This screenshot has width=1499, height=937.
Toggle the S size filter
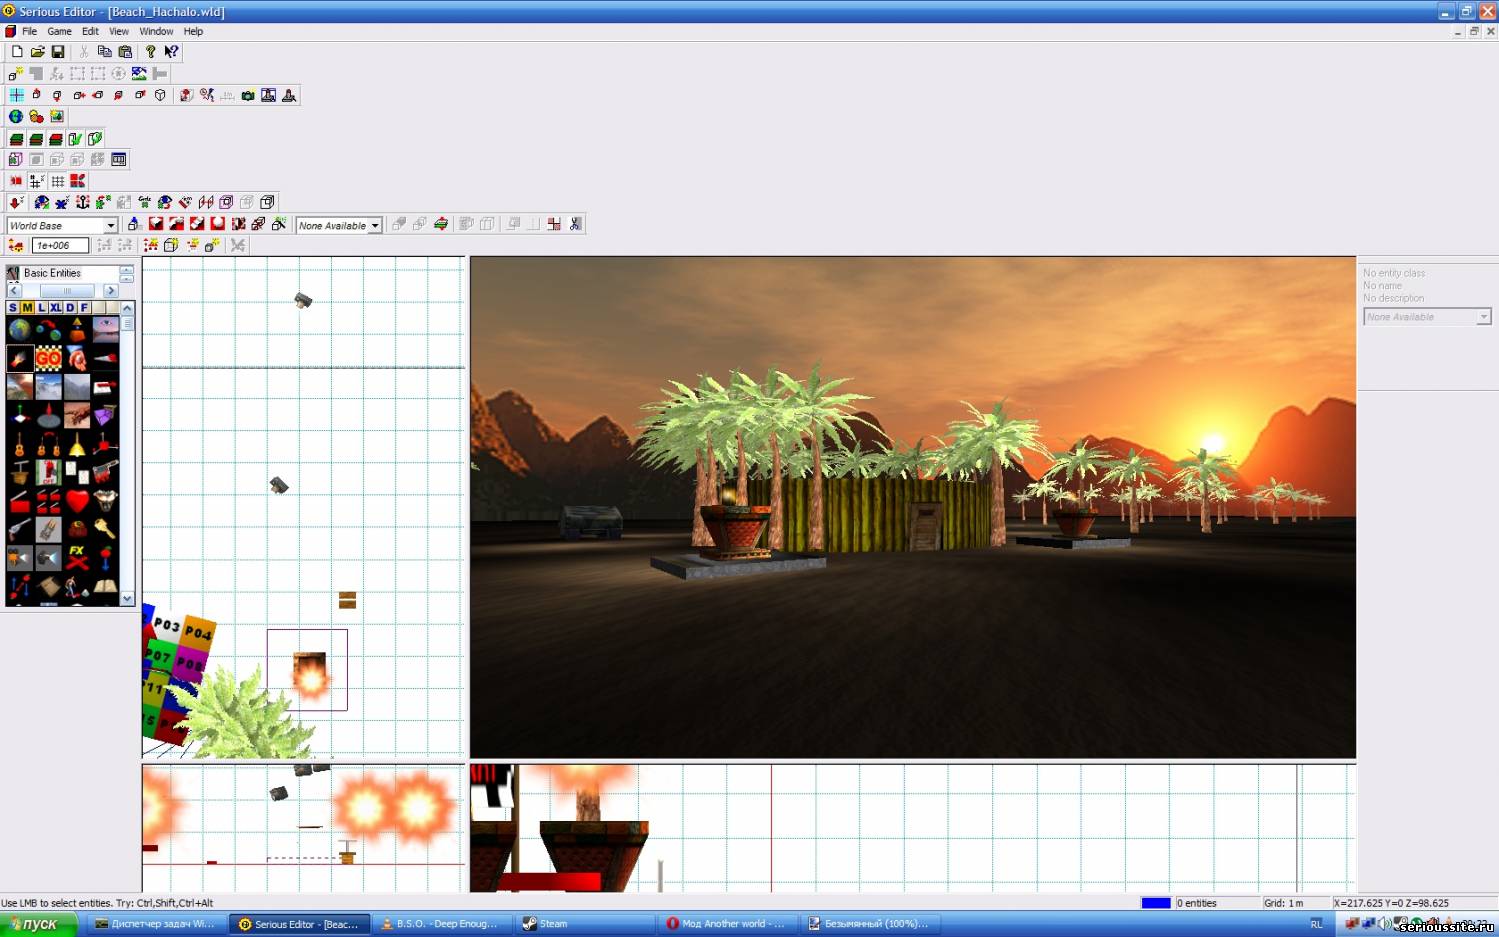13,308
